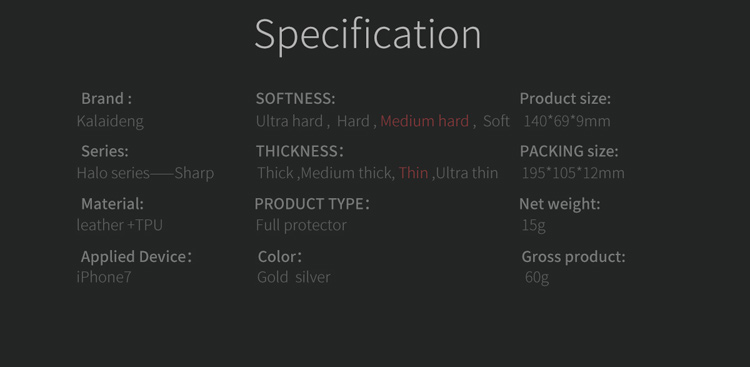The width and height of the screenshot is (750, 367).
Task: Click the iPhone7 applied device value
Action: tap(104, 277)
